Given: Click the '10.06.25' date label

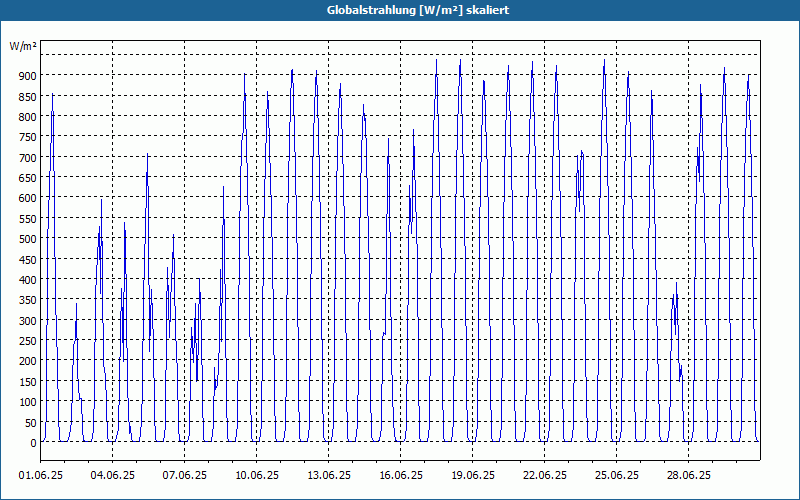Looking at the screenshot, I should (x=257, y=475).
